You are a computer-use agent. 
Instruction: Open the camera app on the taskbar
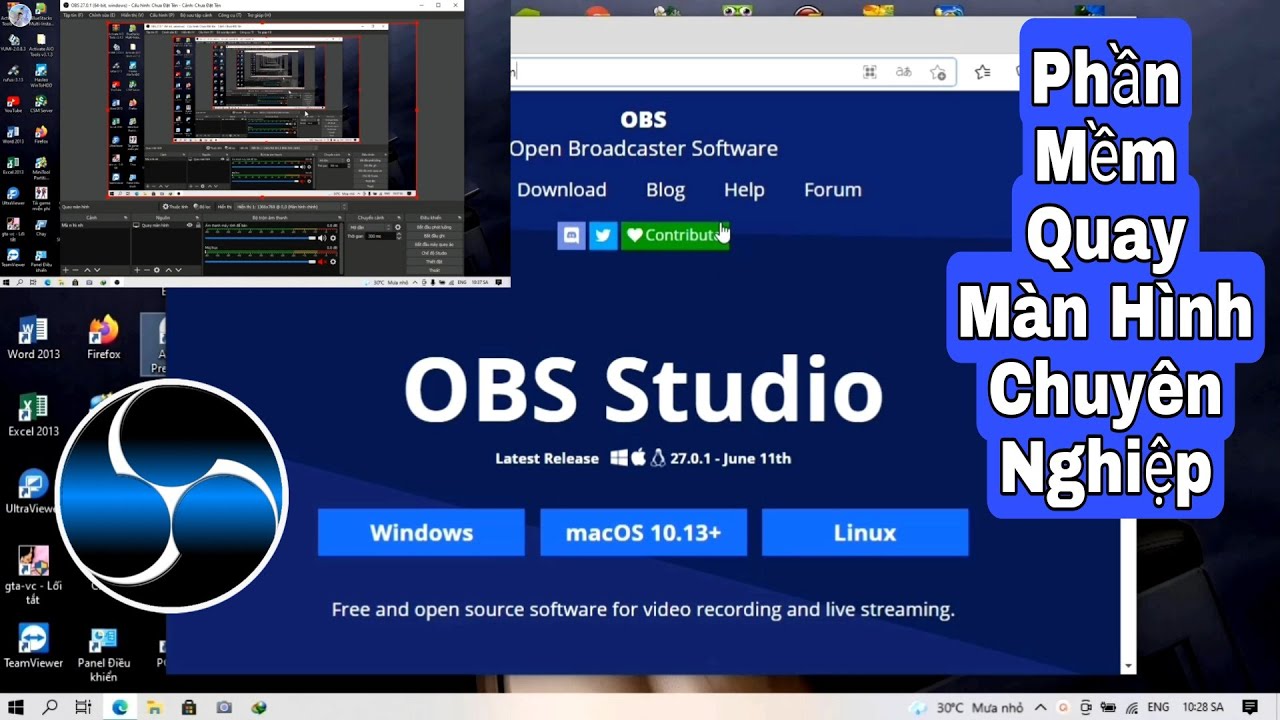coord(224,707)
